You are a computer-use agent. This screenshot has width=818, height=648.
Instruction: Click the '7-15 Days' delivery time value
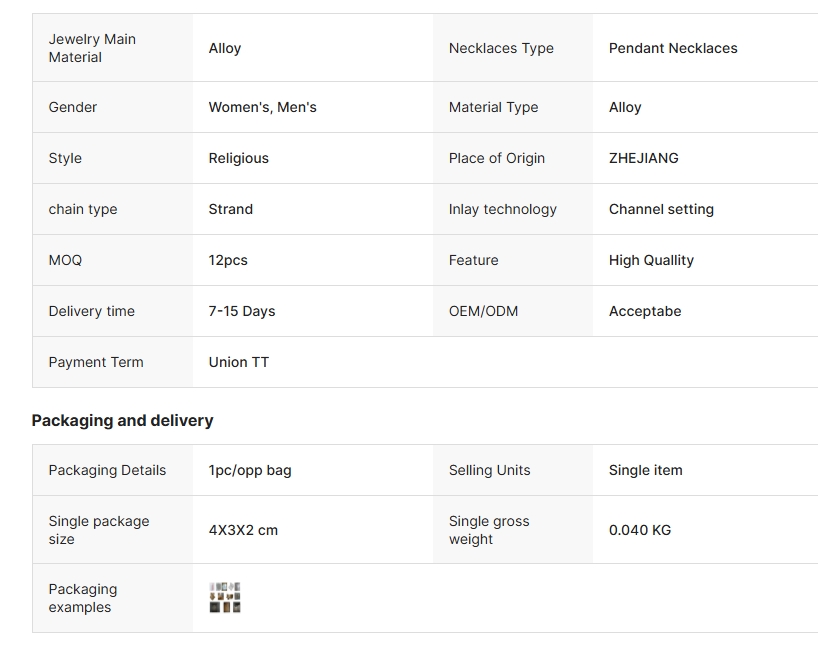click(241, 311)
